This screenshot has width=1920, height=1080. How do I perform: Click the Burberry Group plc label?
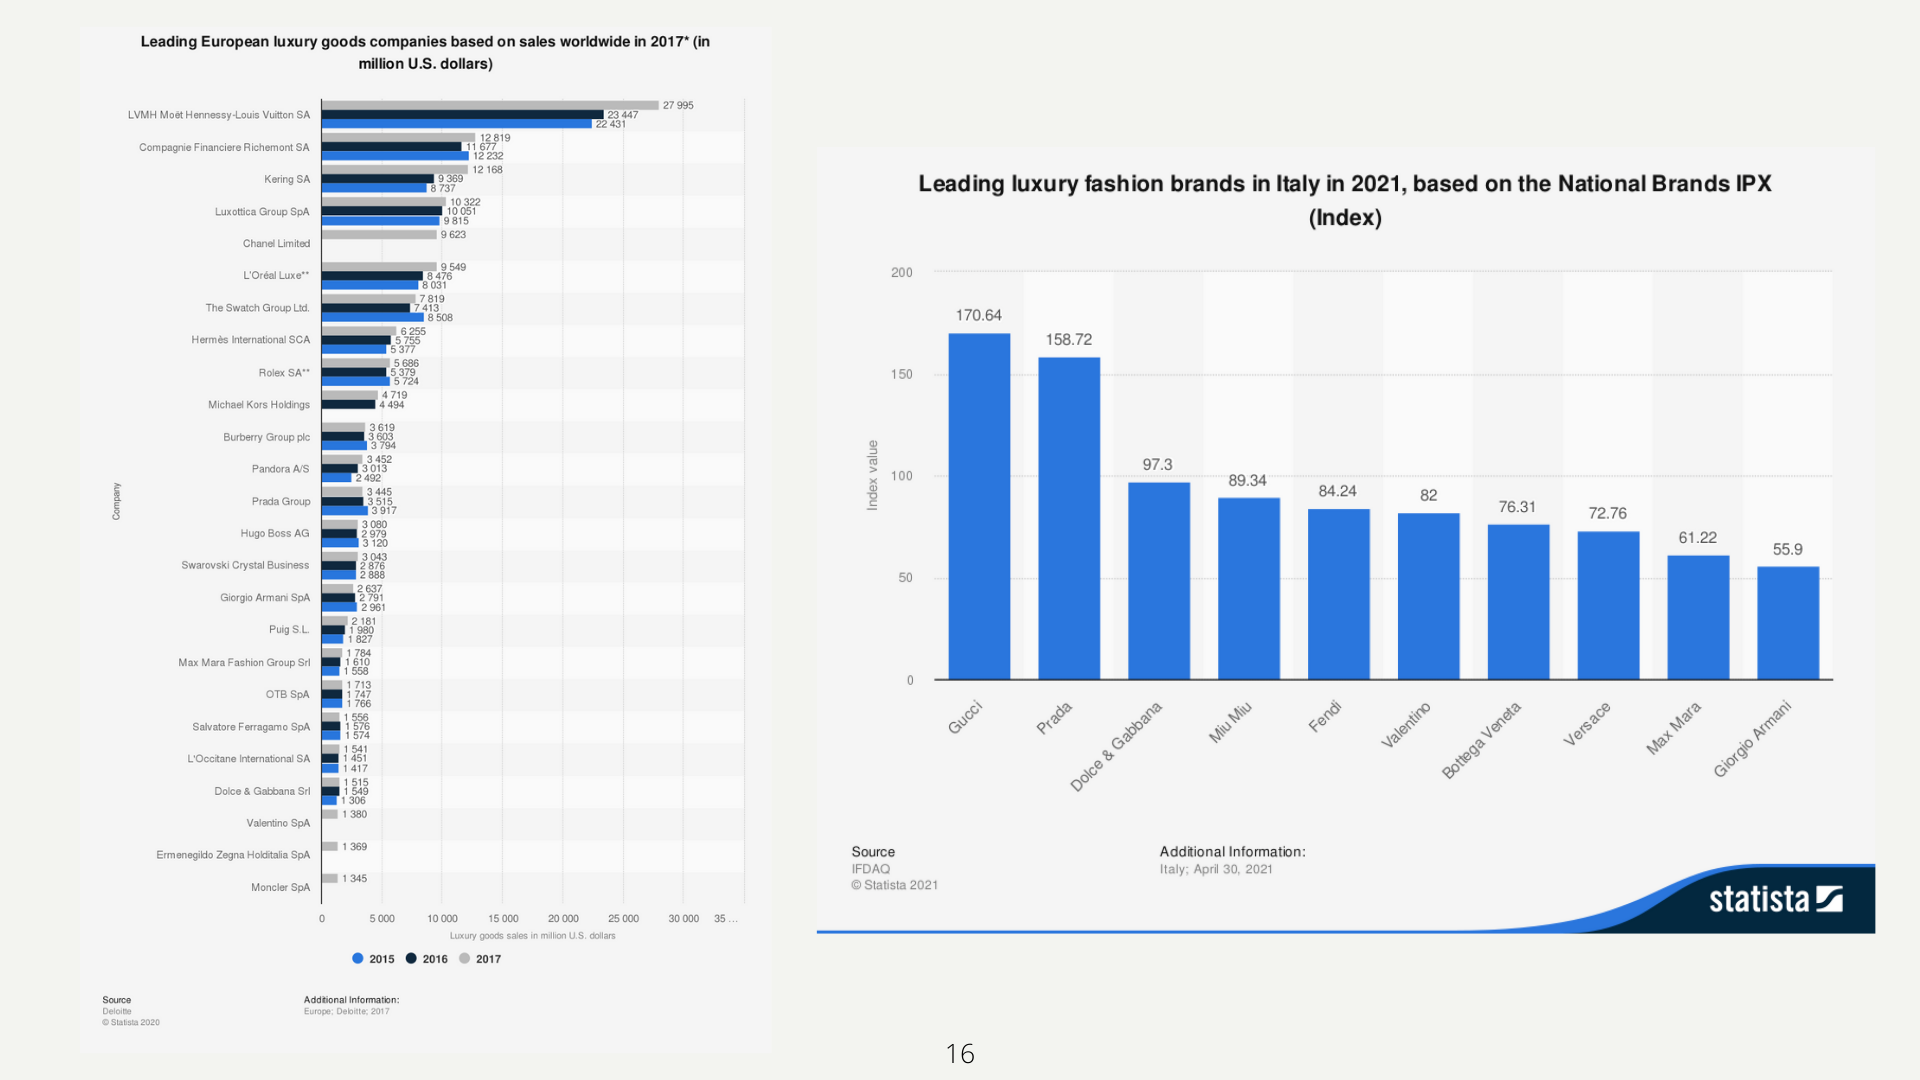point(266,437)
